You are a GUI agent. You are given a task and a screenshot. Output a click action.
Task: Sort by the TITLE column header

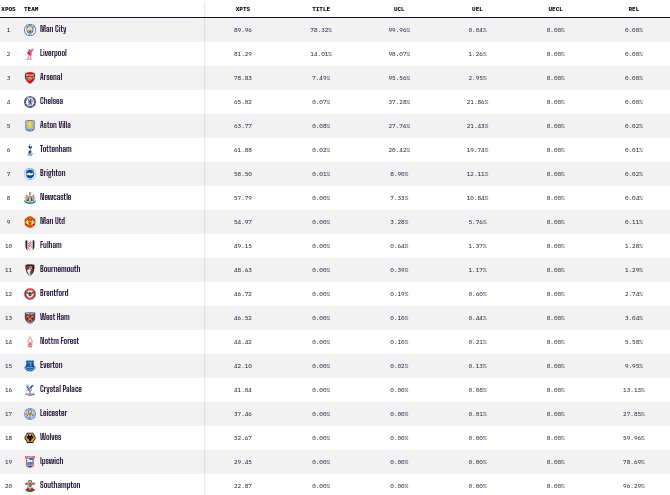tap(321, 9)
